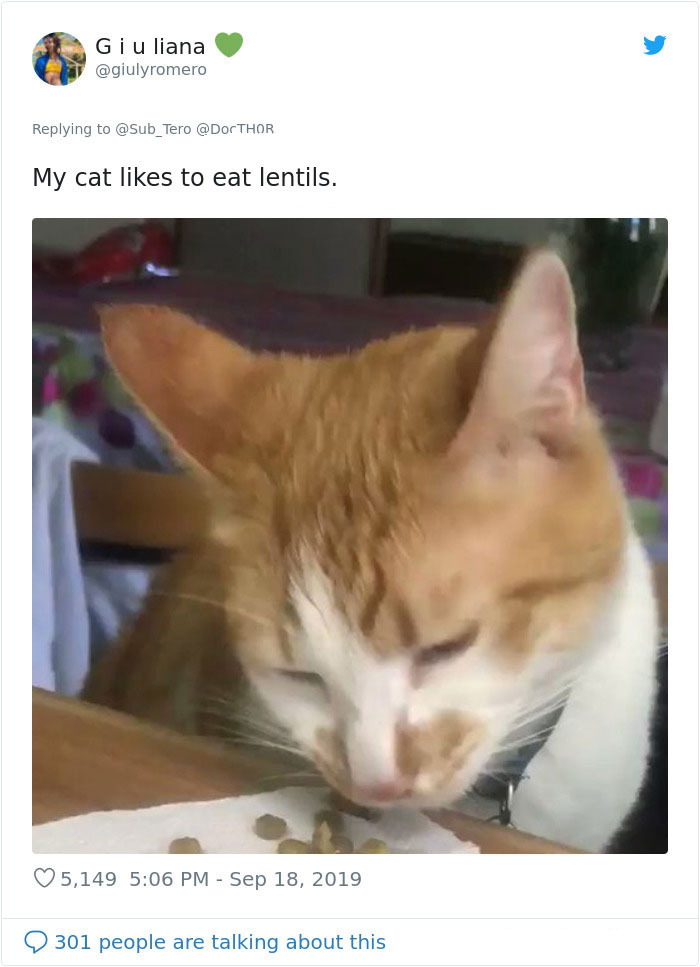This screenshot has width=700, height=967.
Task: Like the tweet with the heart icon
Action: [x=44, y=878]
